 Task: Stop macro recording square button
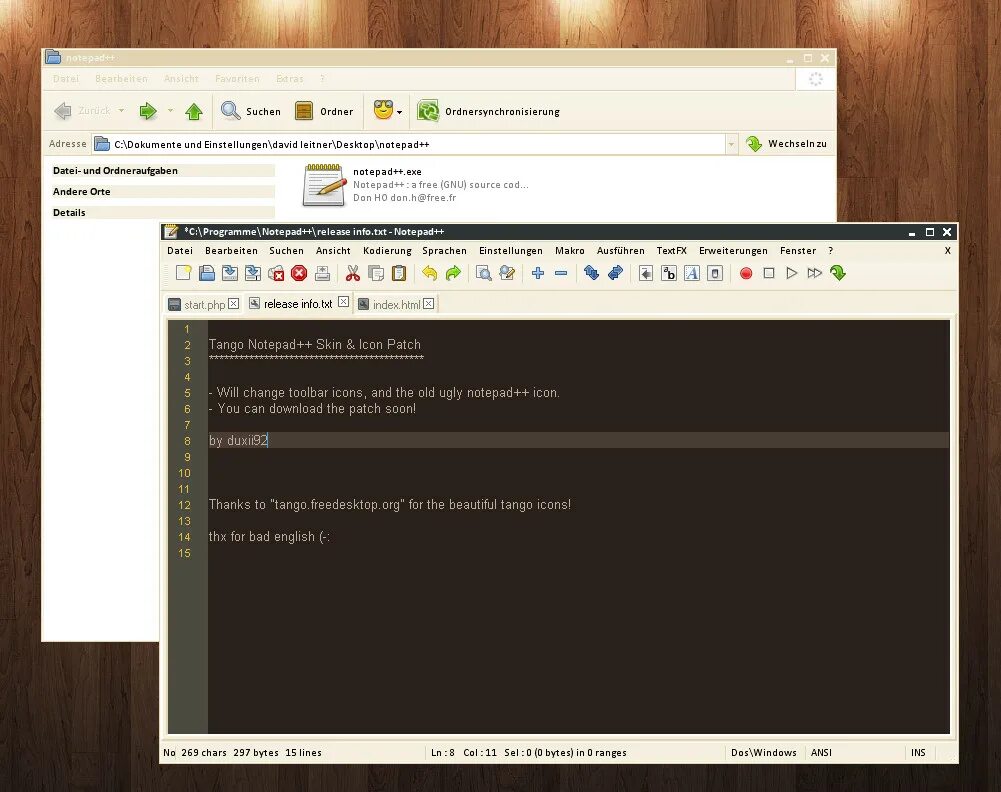coord(769,273)
